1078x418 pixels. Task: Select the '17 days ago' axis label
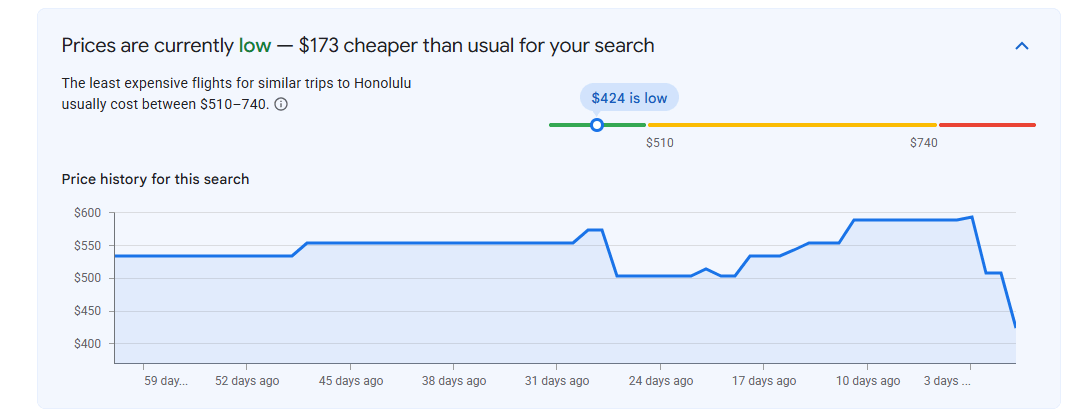click(764, 380)
